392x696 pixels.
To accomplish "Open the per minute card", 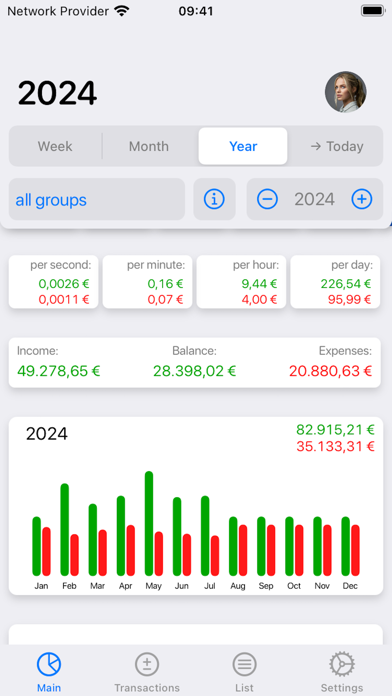I will click(147, 281).
